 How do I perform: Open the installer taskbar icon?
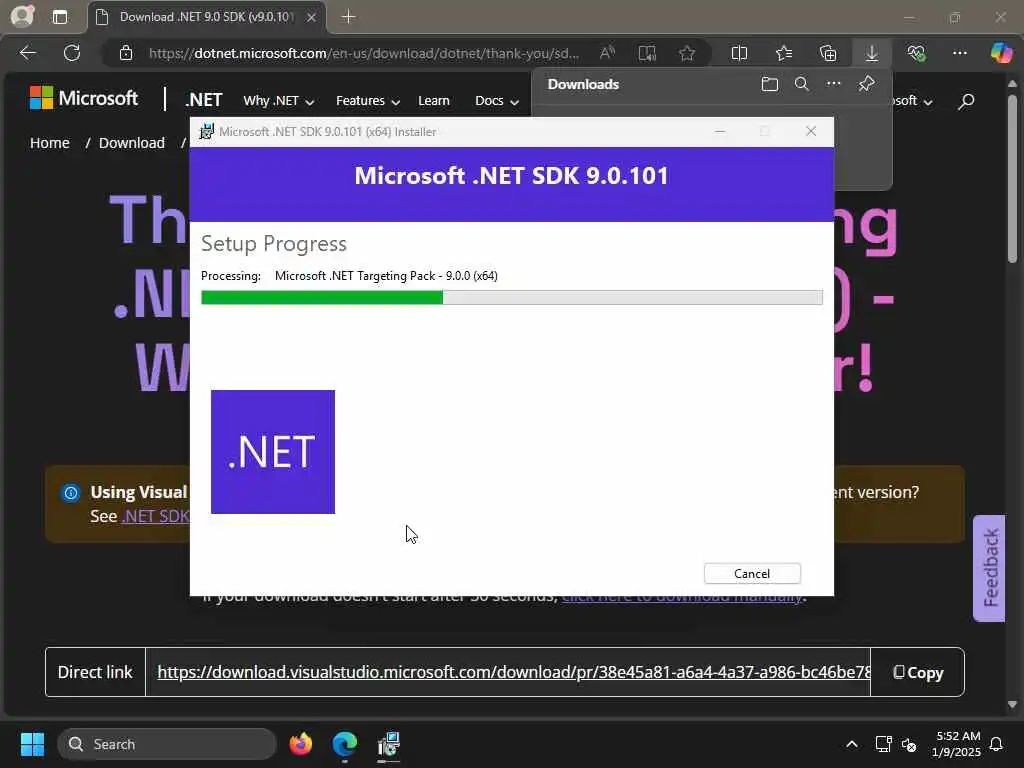point(389,744)
